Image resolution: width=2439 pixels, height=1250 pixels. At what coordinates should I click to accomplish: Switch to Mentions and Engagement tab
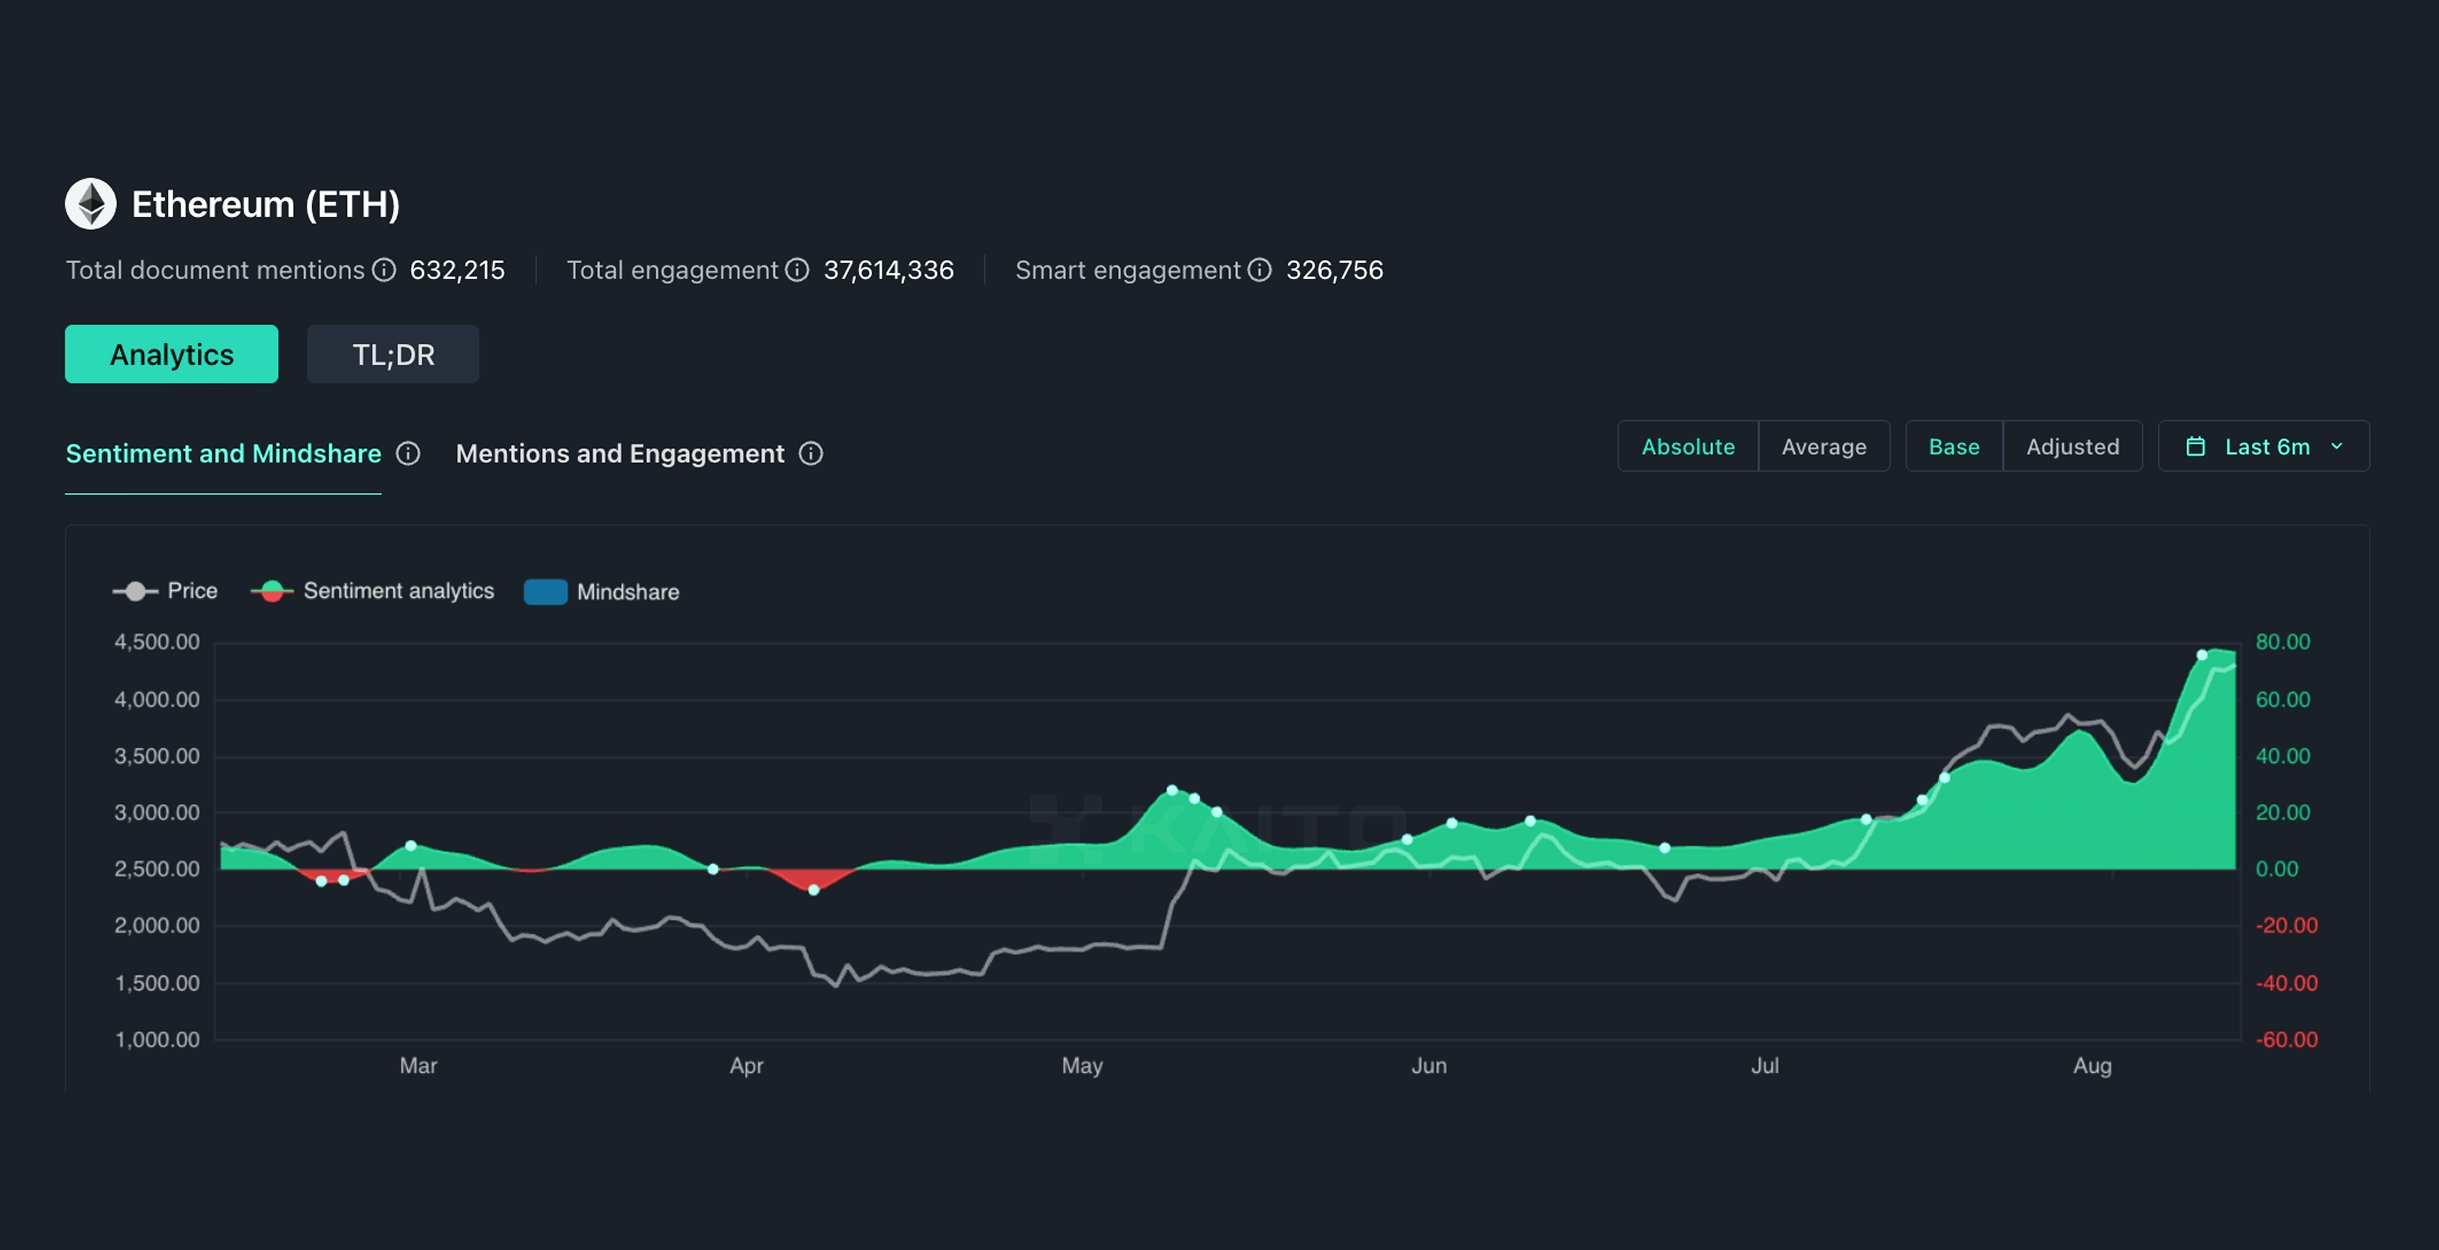coord(620,454)
